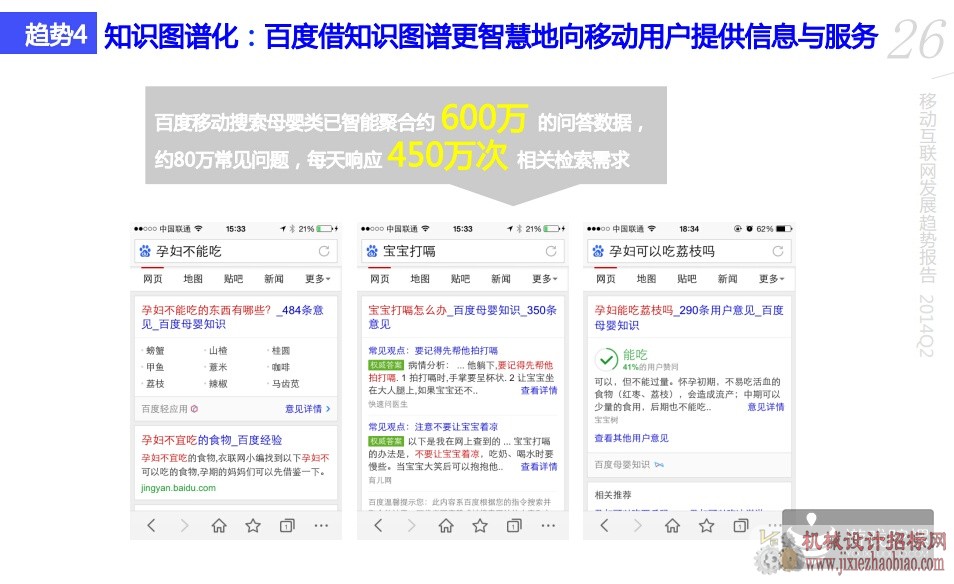
Task: Expand 更多 dropdown in the 孕妇不能吃 phone
Action: pos(318,279)
